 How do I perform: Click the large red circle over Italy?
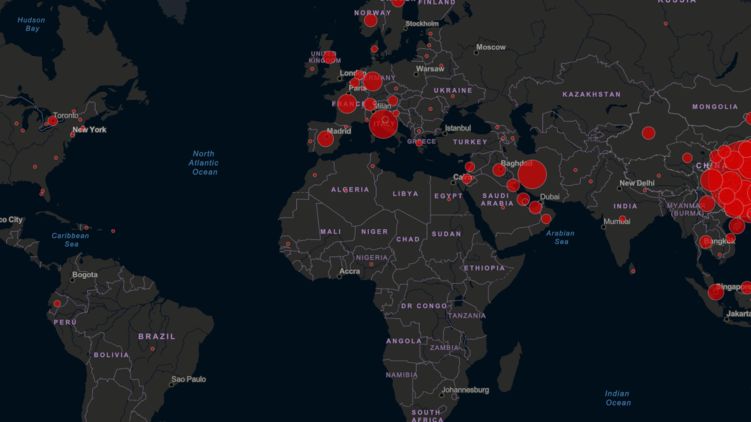[383, 124]
